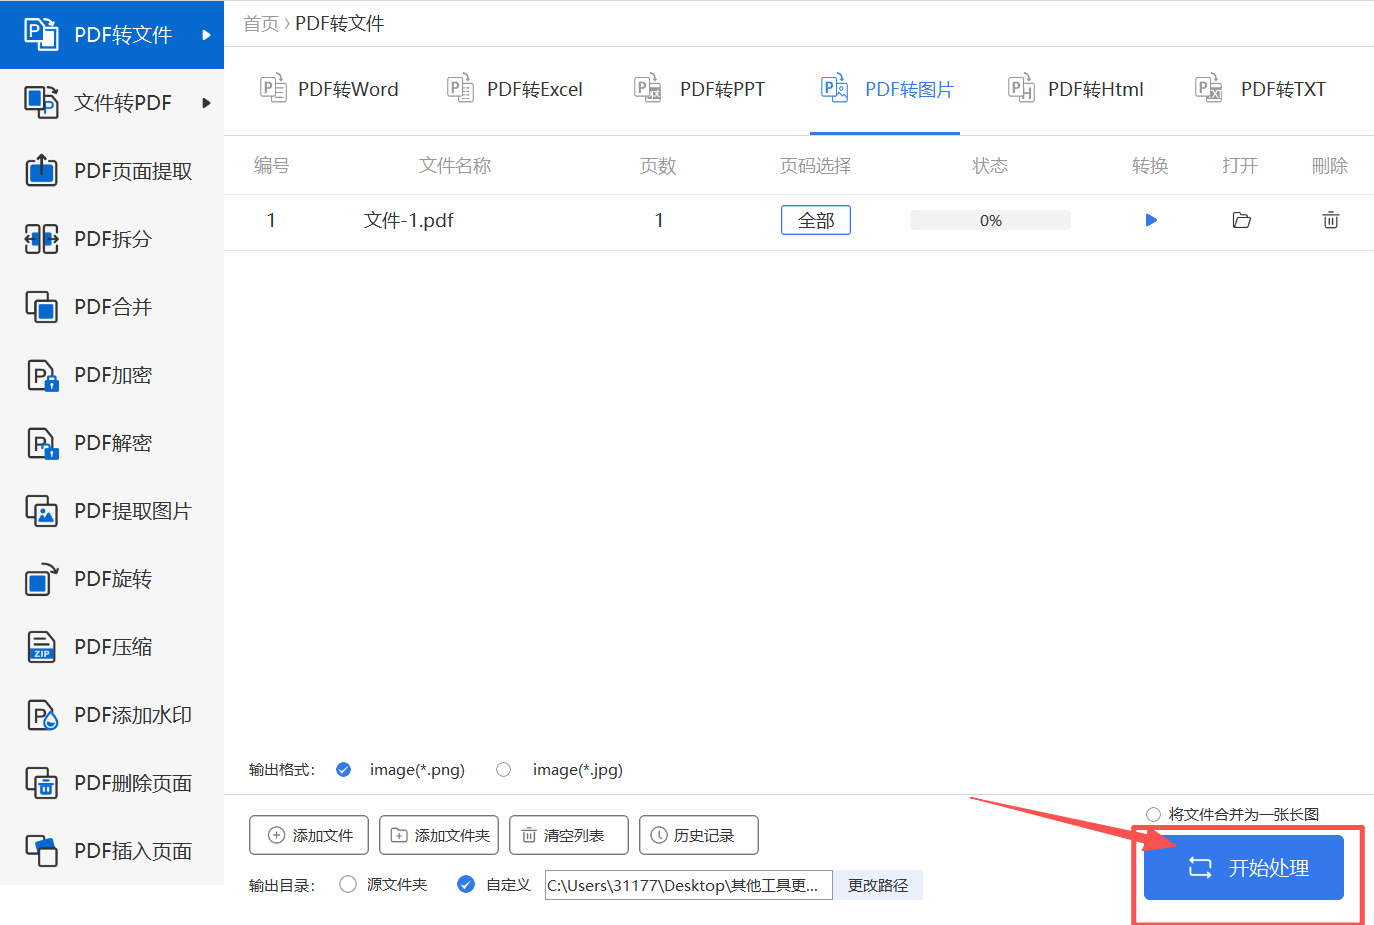This screenshot has height=925, width=1374.
Task: Choose 自定义 output directory option
Action: click(466, 884)
